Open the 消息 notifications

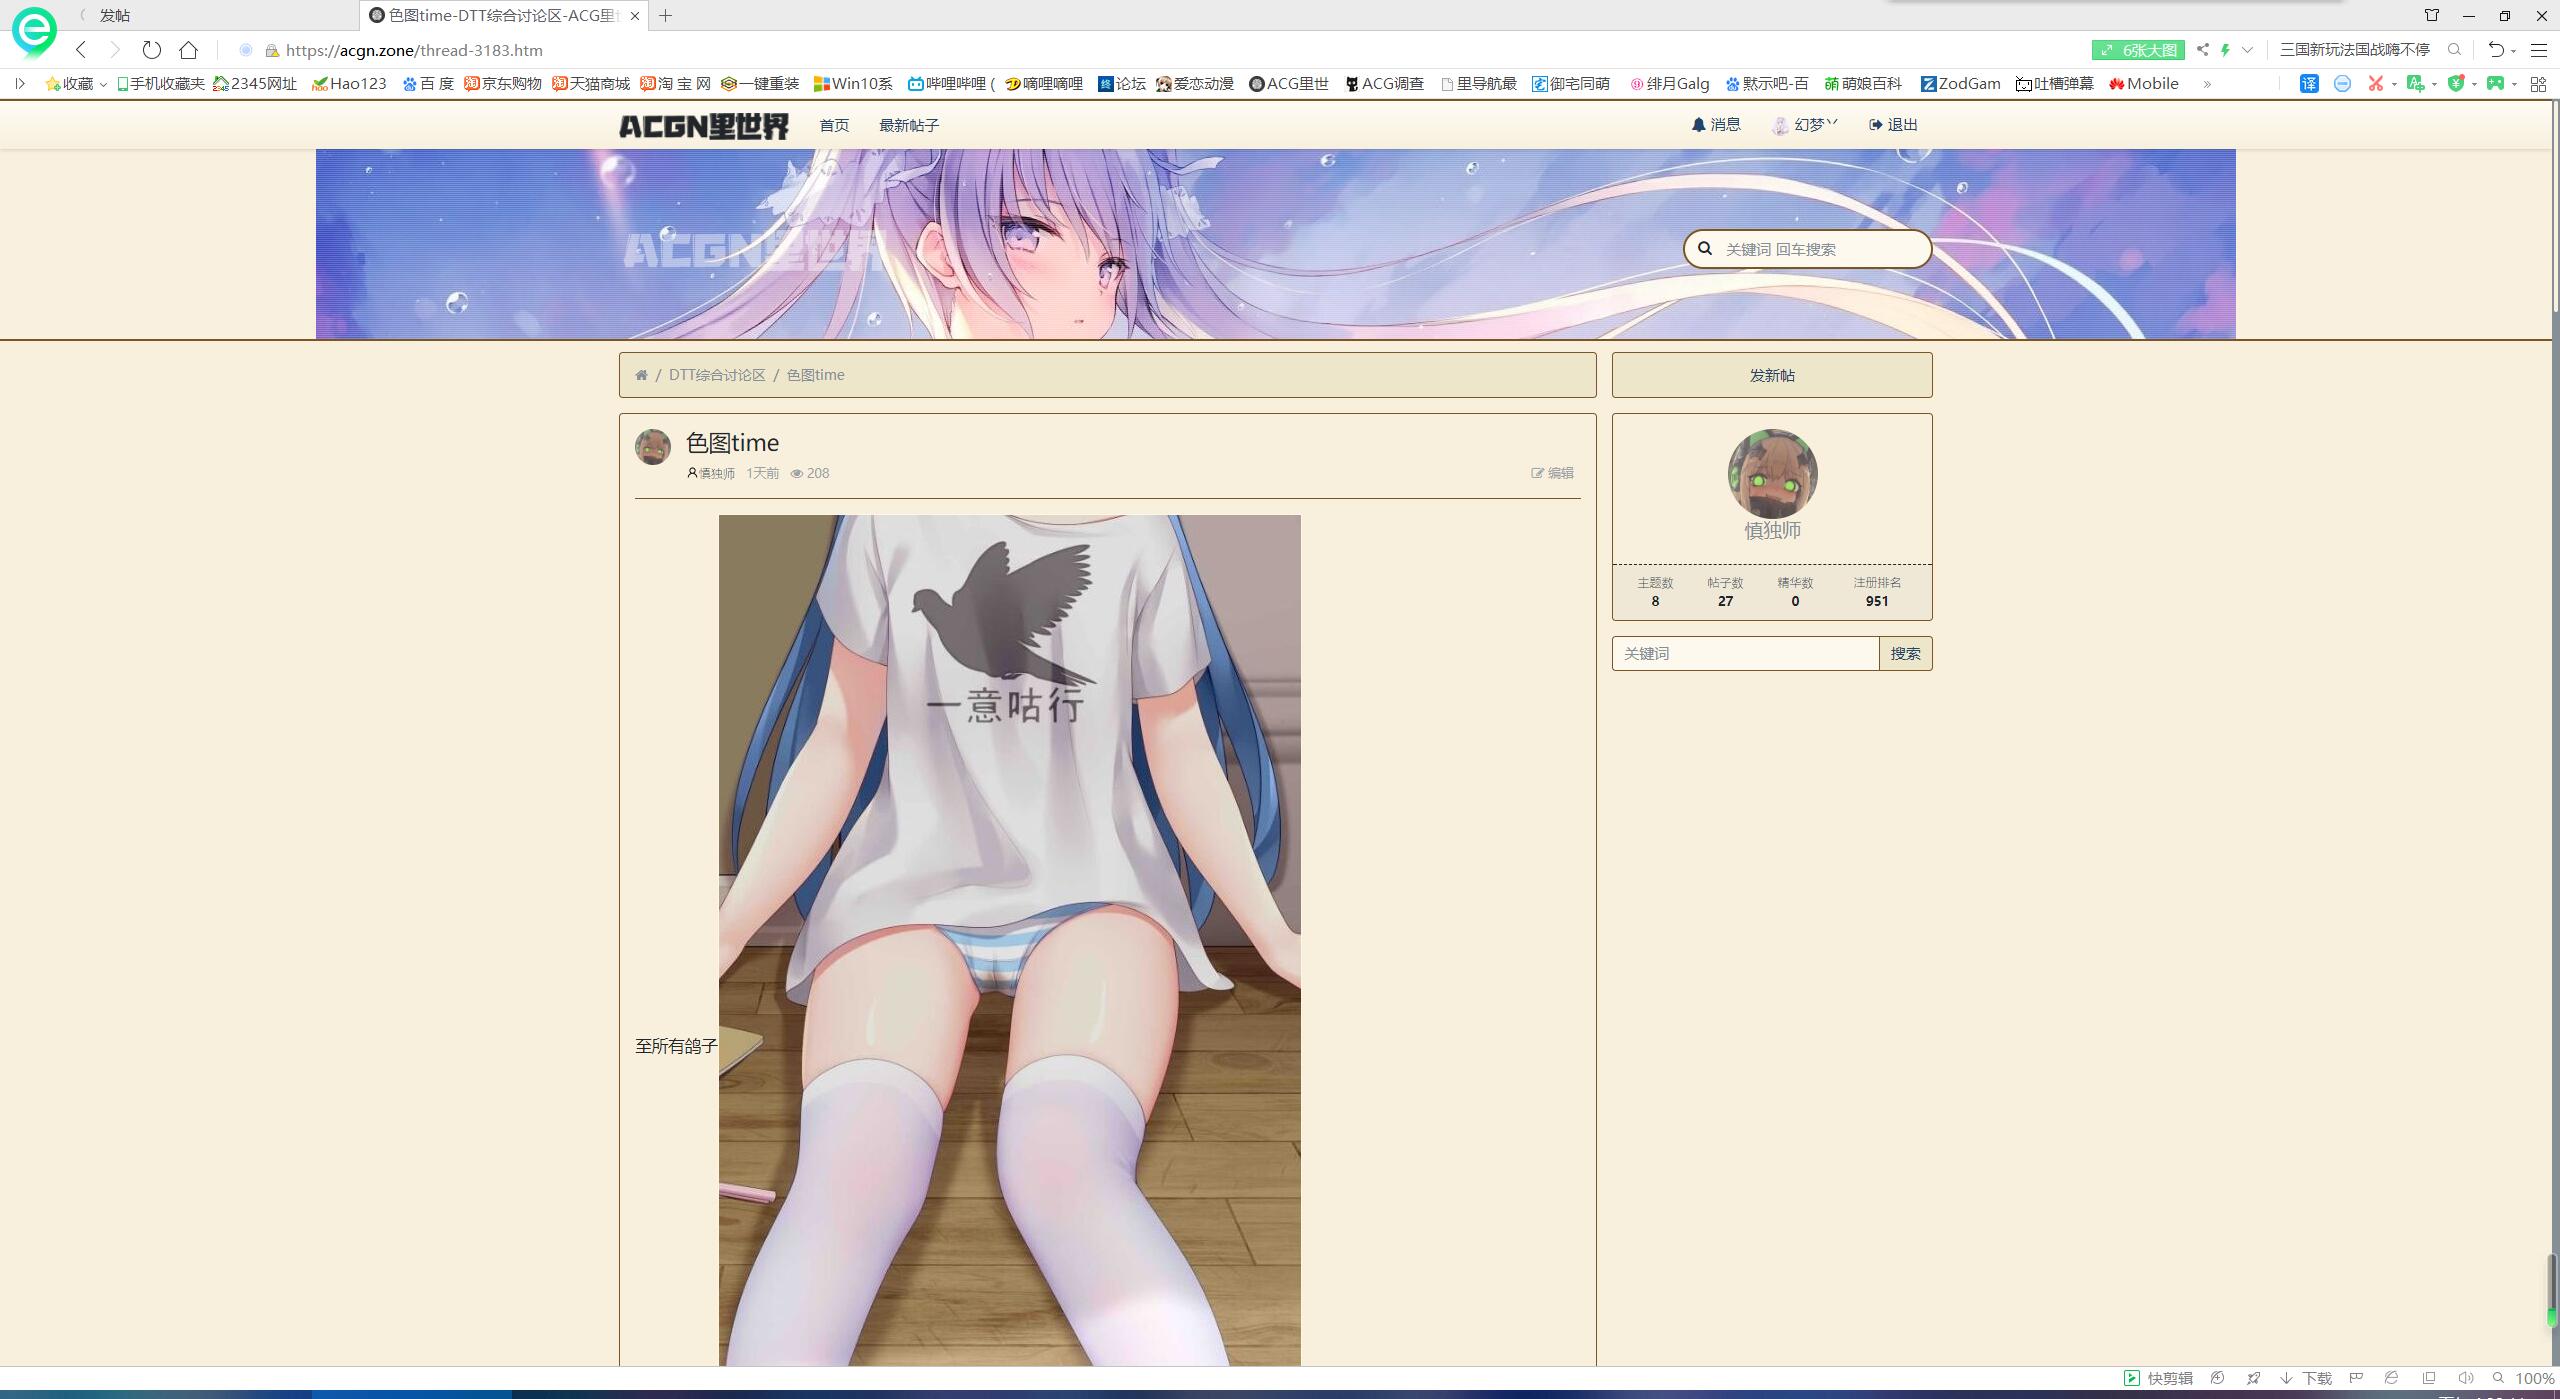coord(1716,125)
